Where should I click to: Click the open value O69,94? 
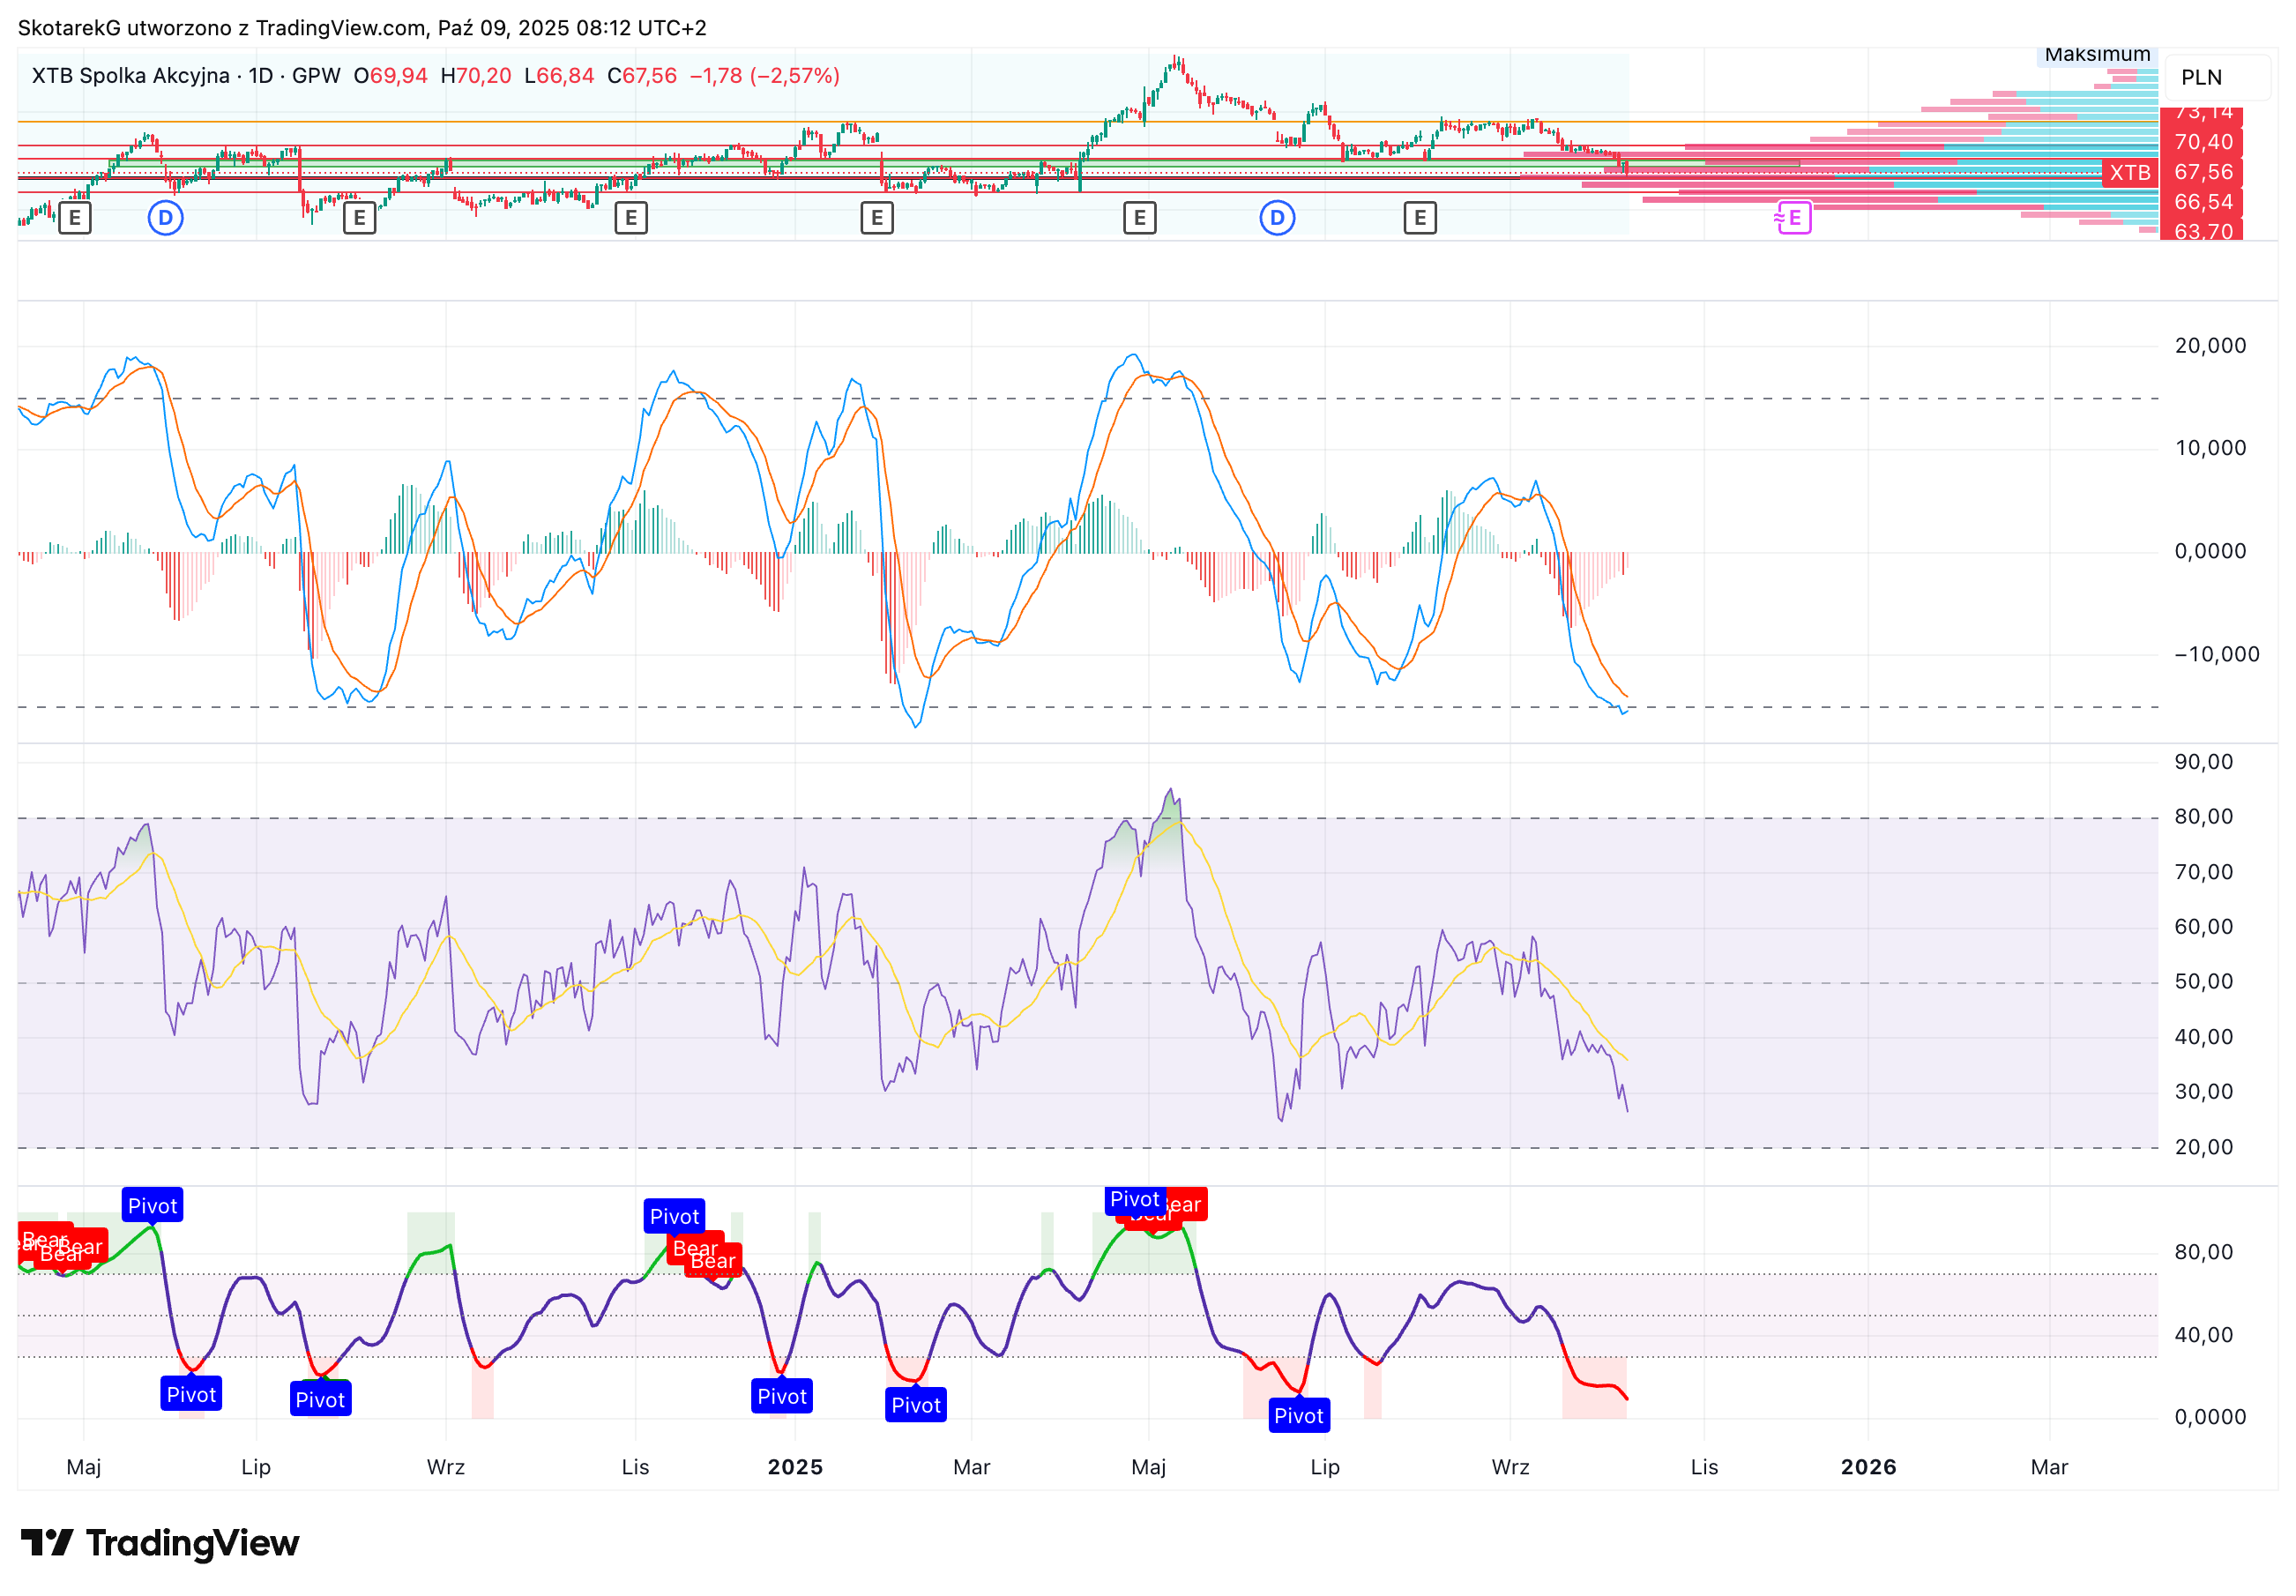[390, 76]
